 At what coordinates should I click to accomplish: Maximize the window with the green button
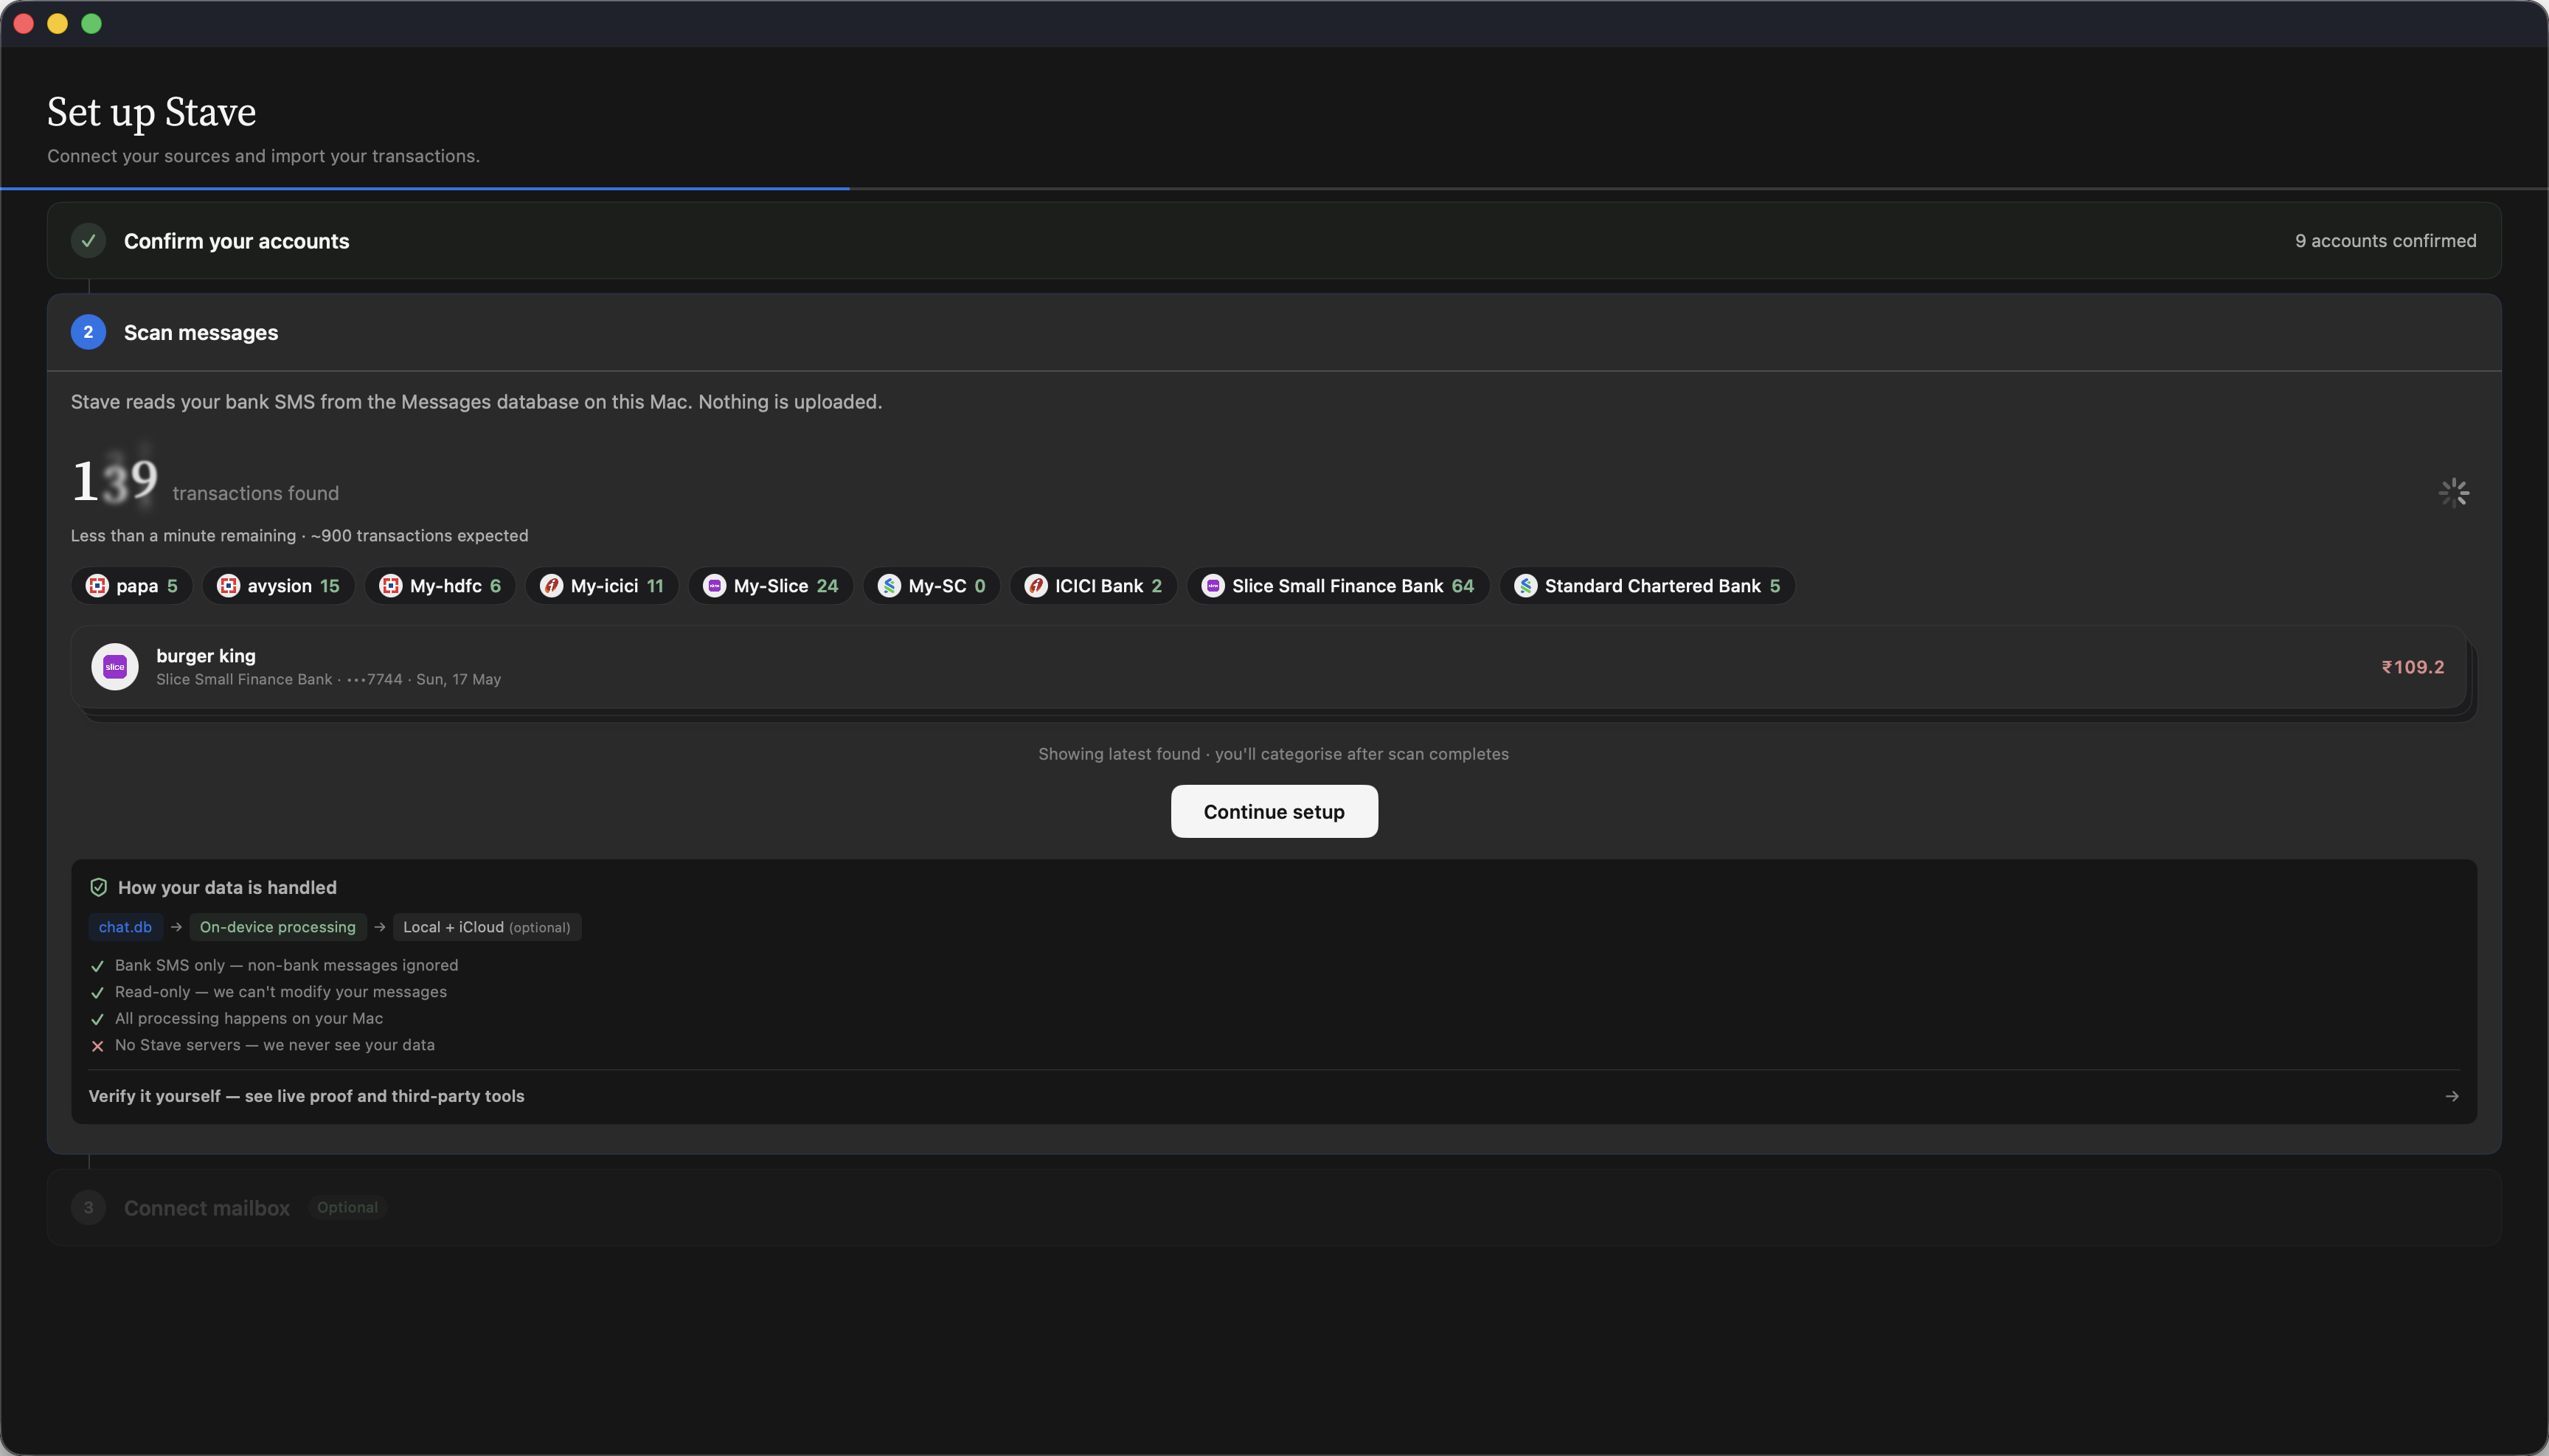[x=91, y=23]
